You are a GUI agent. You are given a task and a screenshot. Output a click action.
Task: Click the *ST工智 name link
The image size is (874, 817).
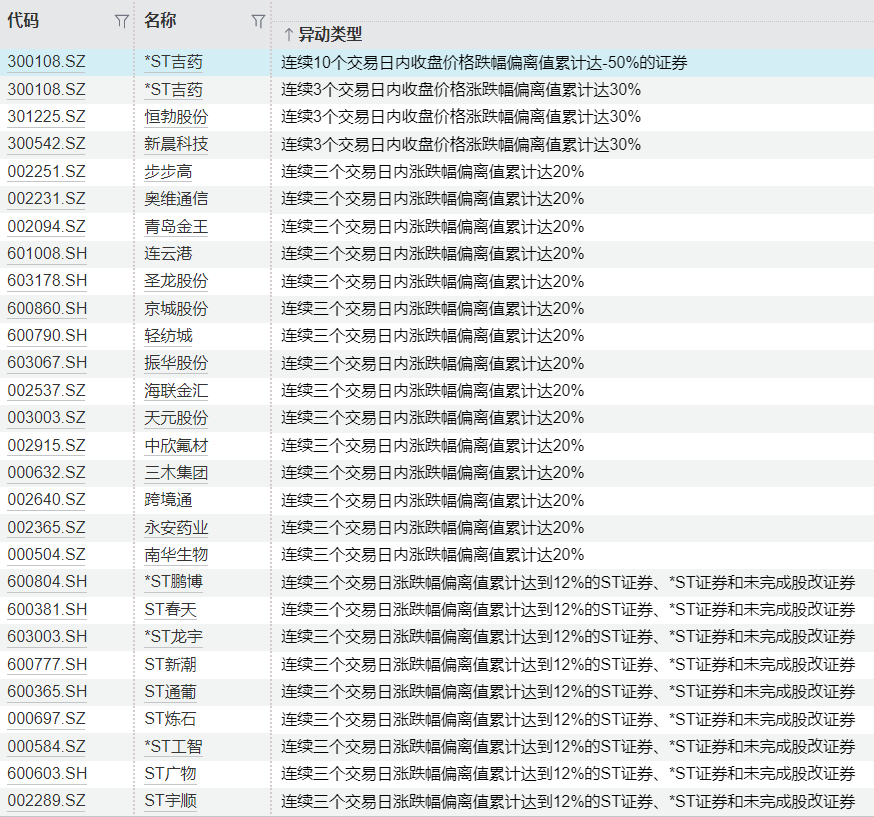(173, 746)
